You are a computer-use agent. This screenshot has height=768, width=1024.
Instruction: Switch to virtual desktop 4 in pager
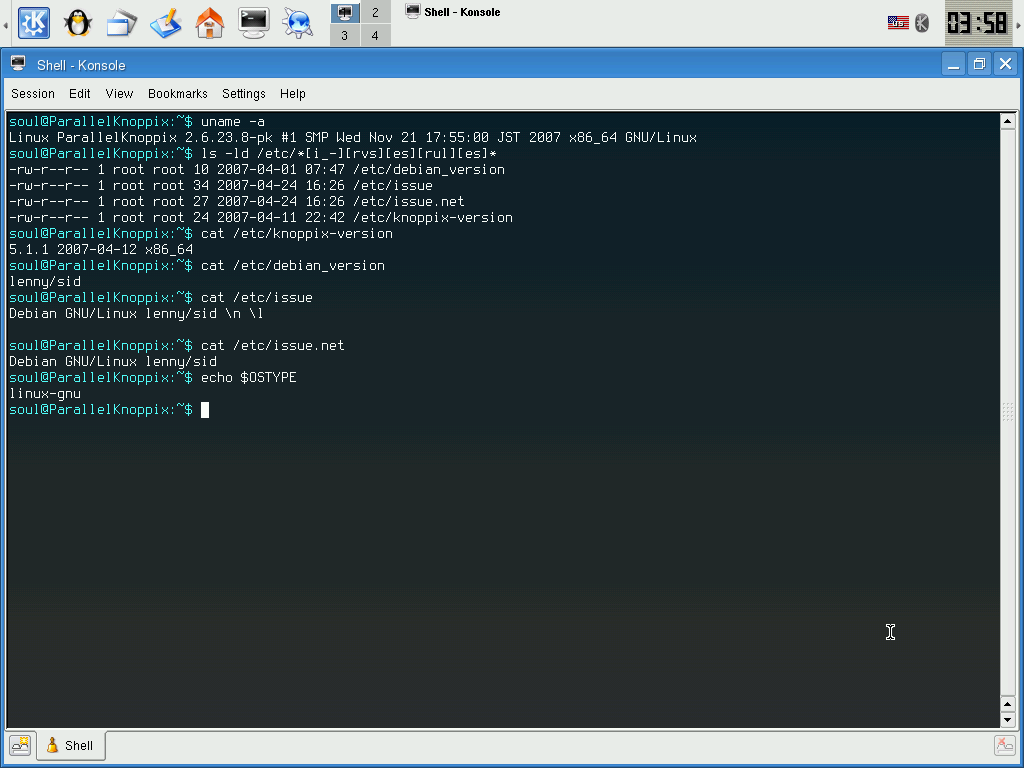click(375, 35)
